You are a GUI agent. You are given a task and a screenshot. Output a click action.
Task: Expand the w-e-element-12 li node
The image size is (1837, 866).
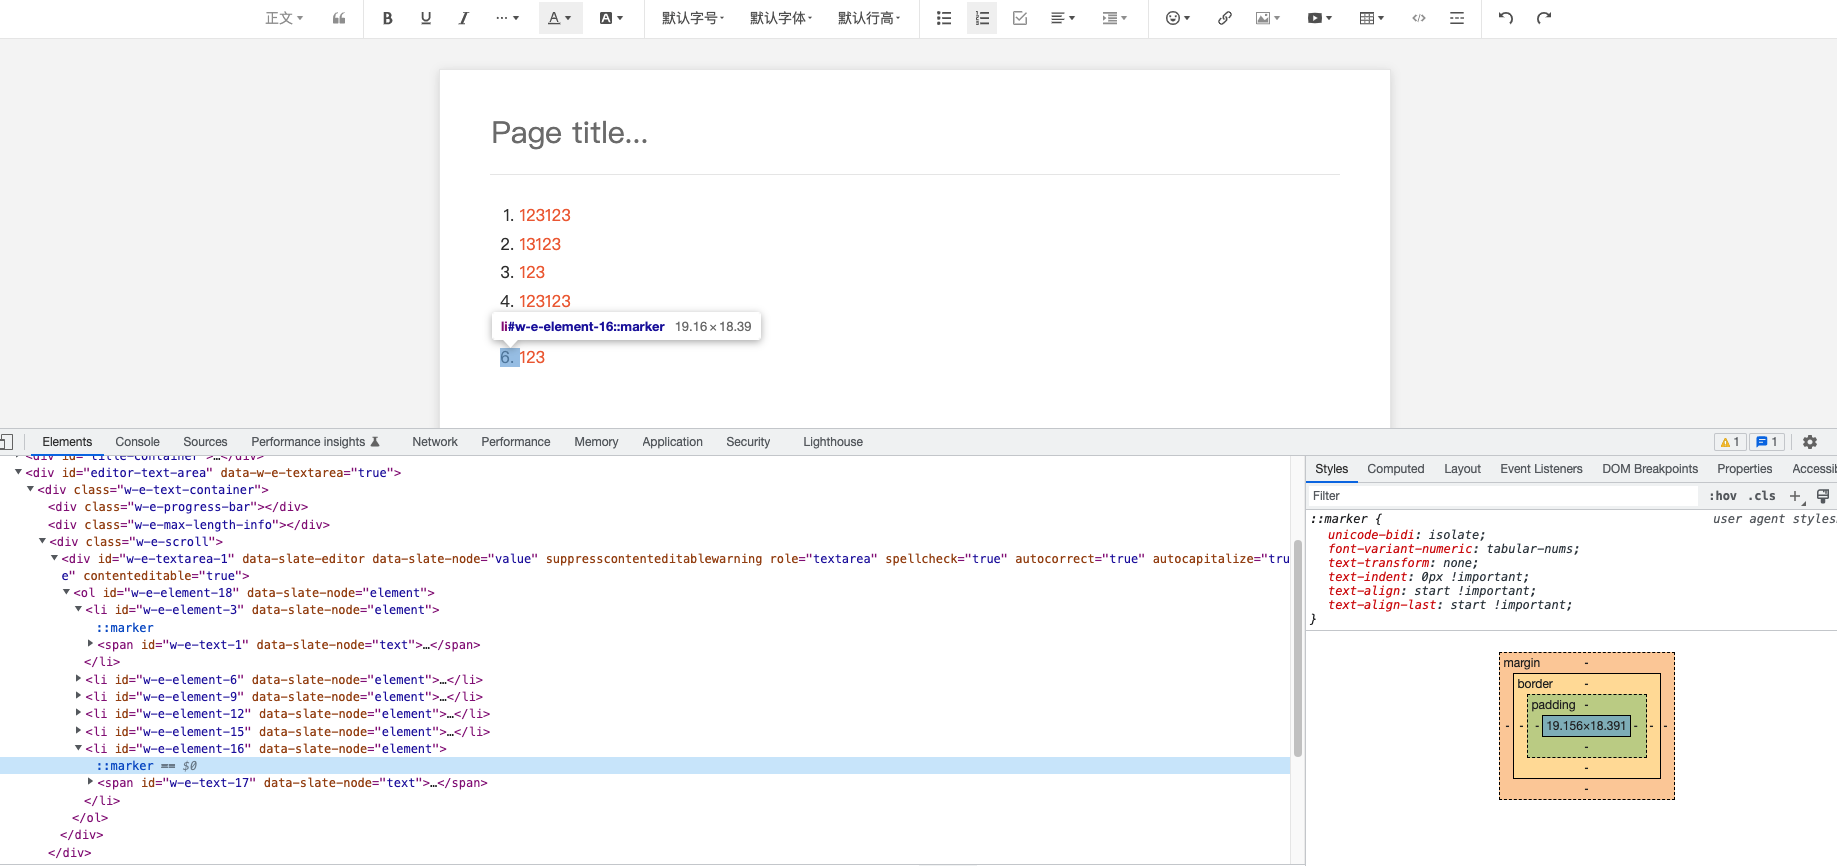pos(78,713)
